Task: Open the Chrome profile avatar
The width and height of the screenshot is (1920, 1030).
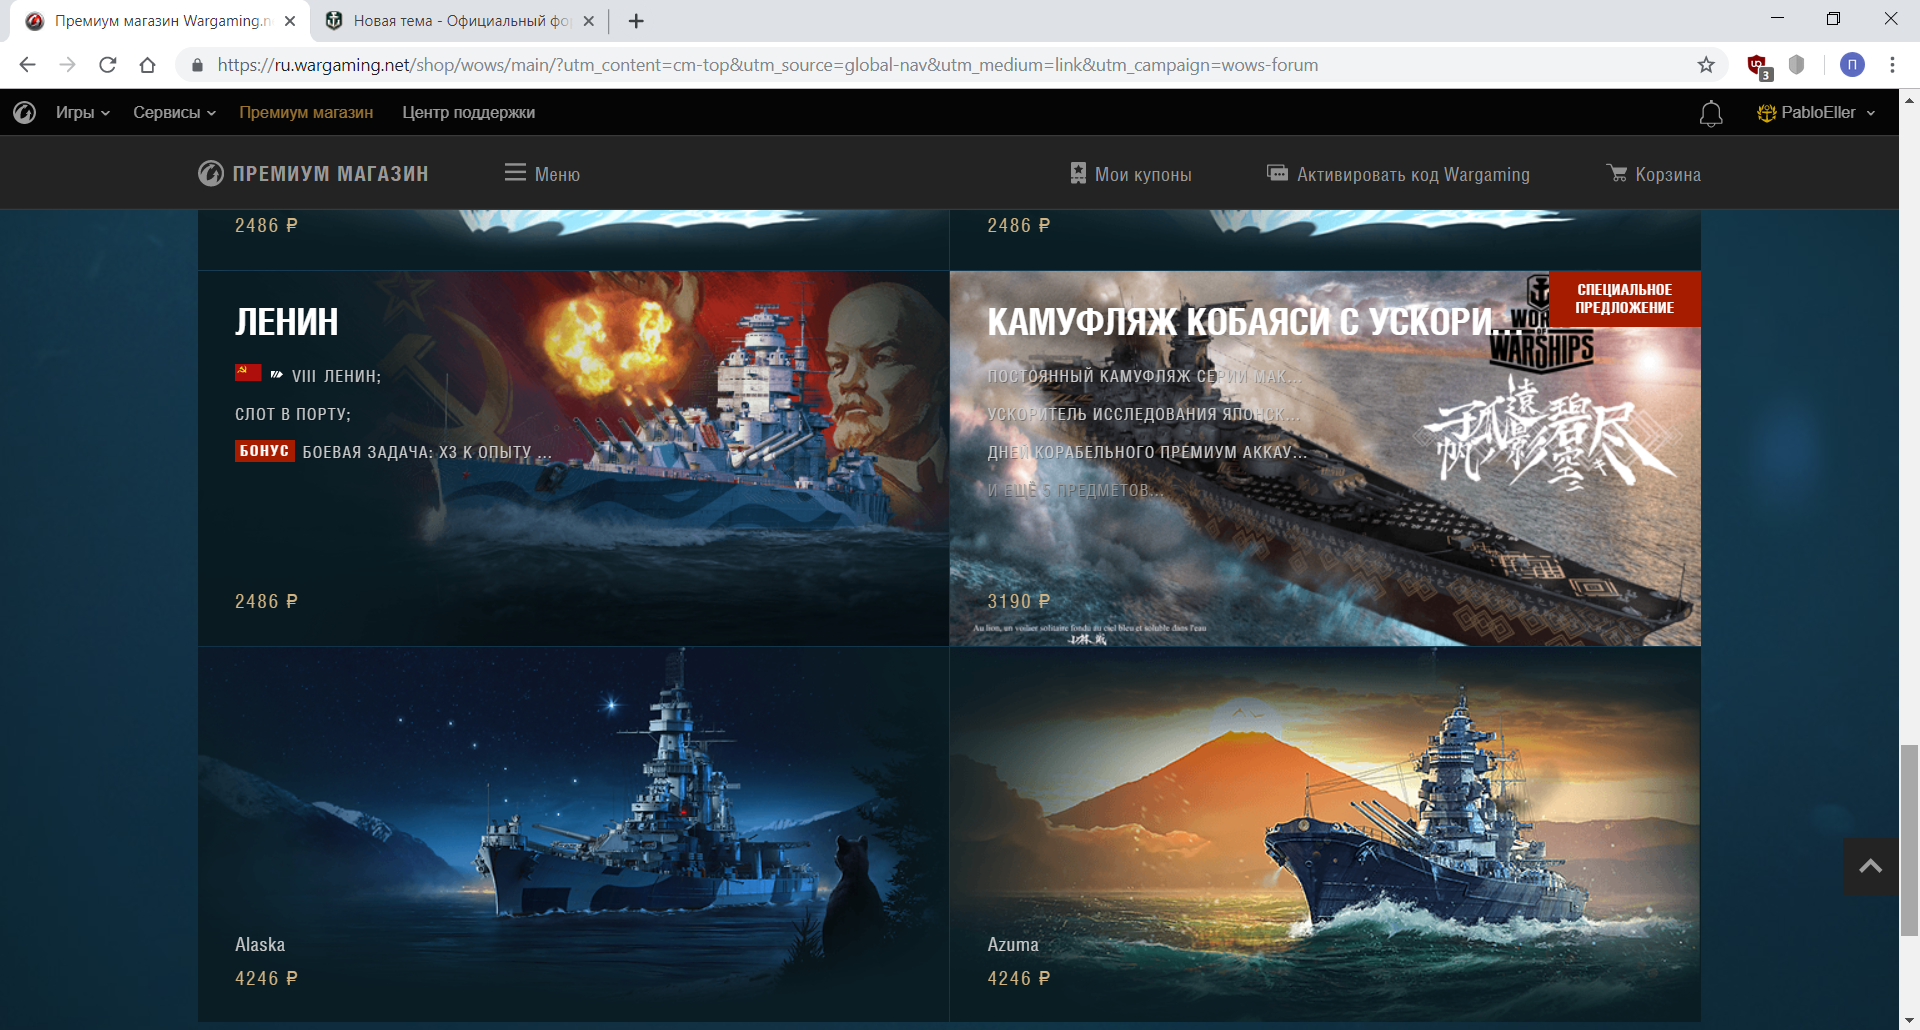Action: [1852, 65]
